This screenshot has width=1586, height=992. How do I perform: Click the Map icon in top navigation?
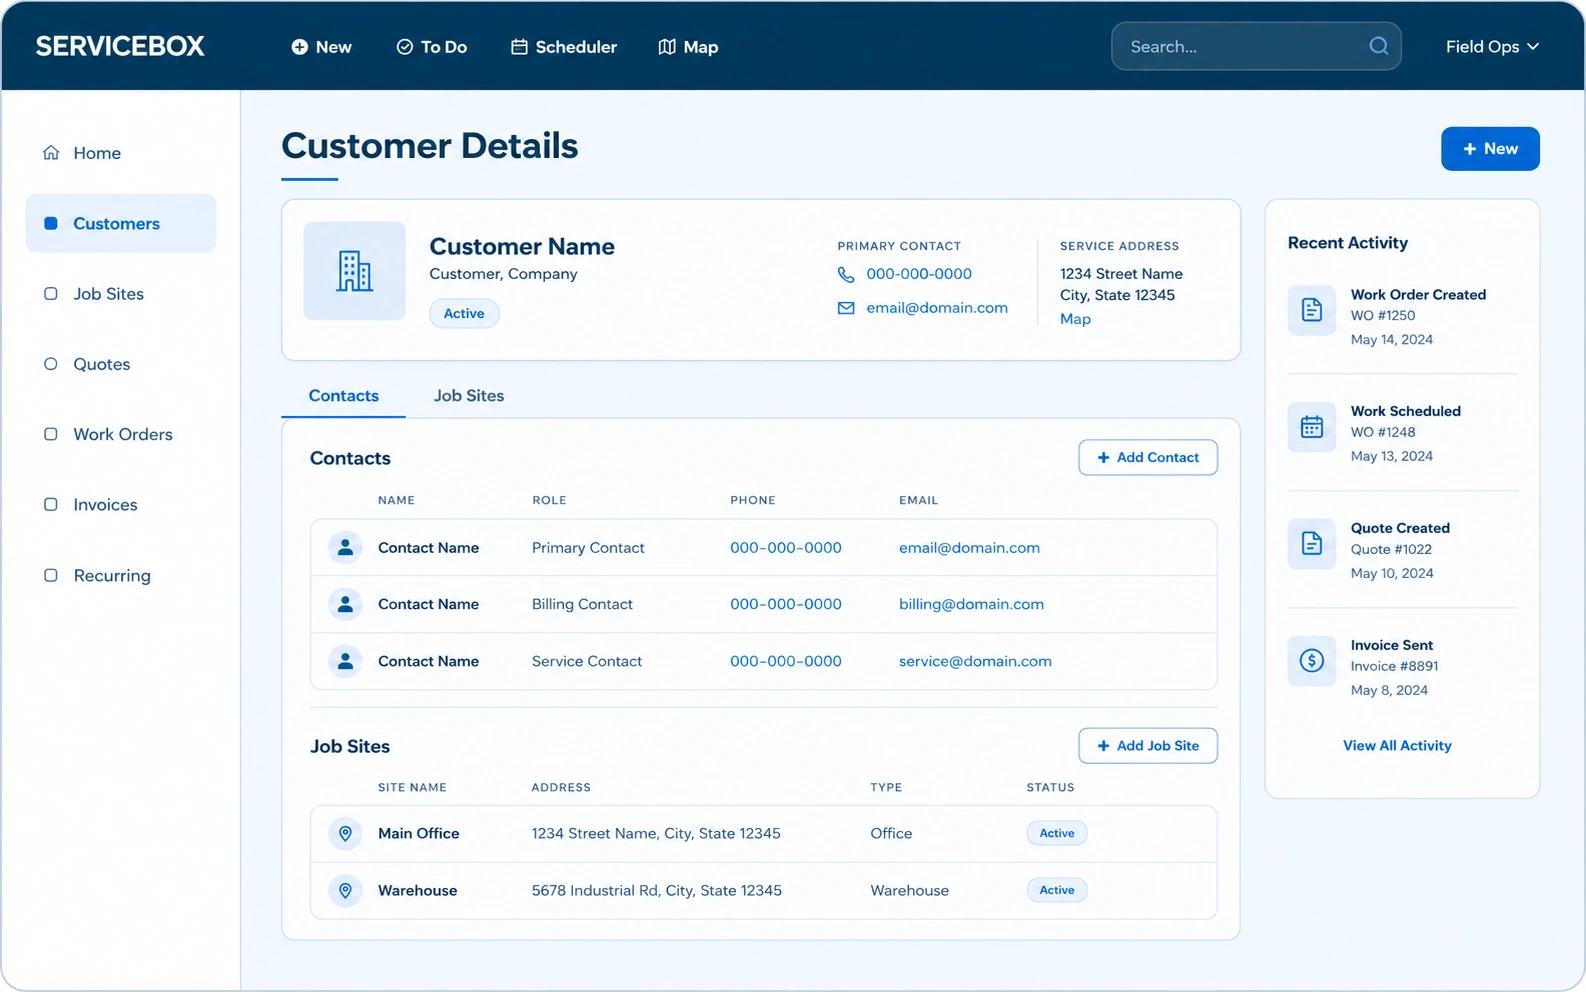coord(667,47)
